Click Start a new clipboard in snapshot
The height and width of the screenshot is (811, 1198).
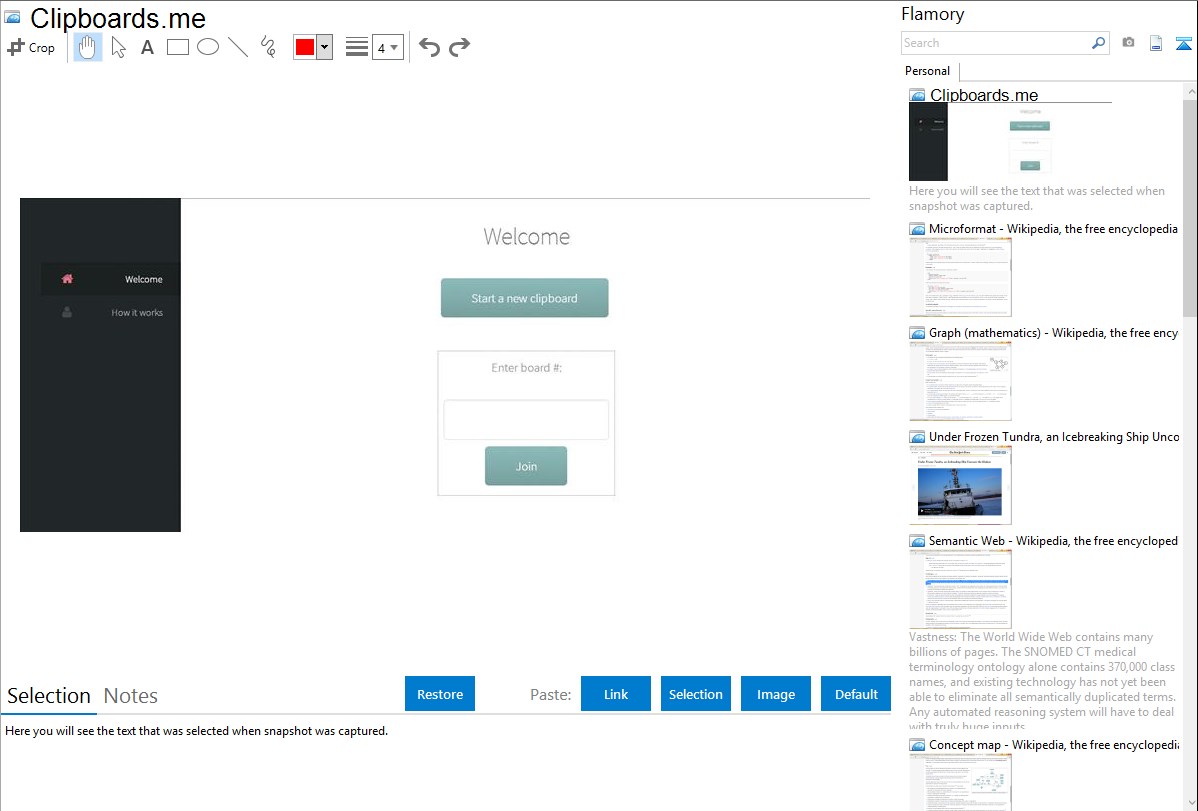(x=524, y=298)
